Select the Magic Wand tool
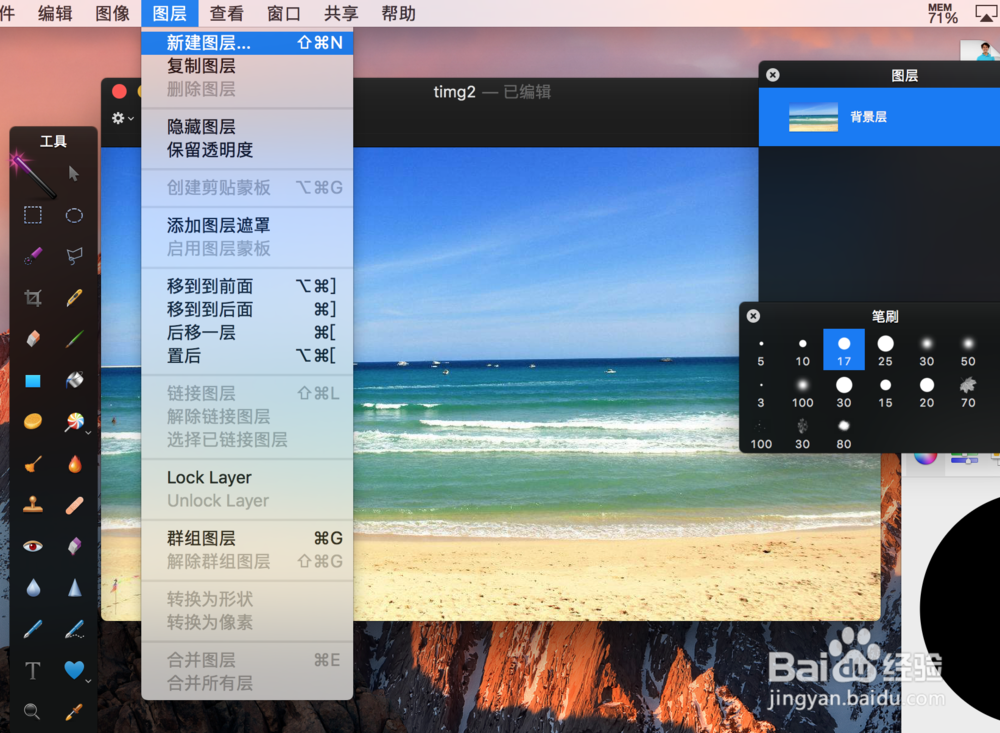The width and height of the screenshot is (1000, 733). pos(32,174)
